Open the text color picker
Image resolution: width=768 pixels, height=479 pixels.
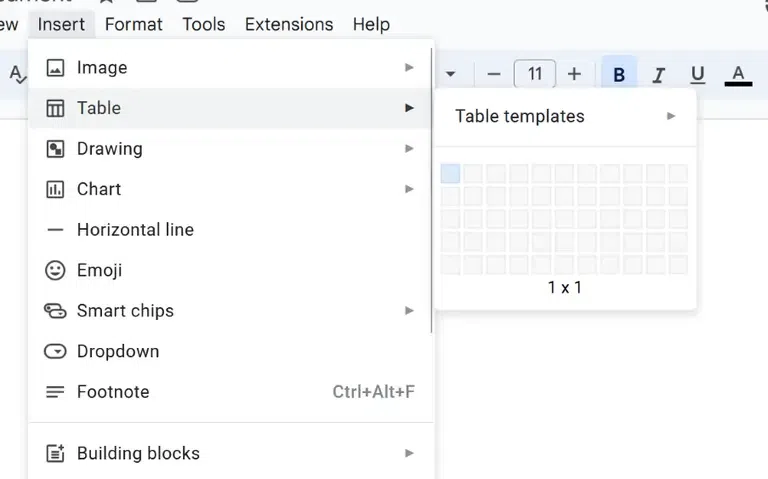[x=738, y=74]
